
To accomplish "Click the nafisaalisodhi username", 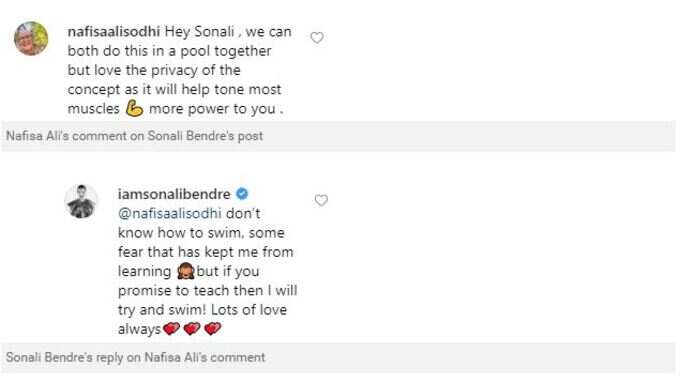I will 114,32.
